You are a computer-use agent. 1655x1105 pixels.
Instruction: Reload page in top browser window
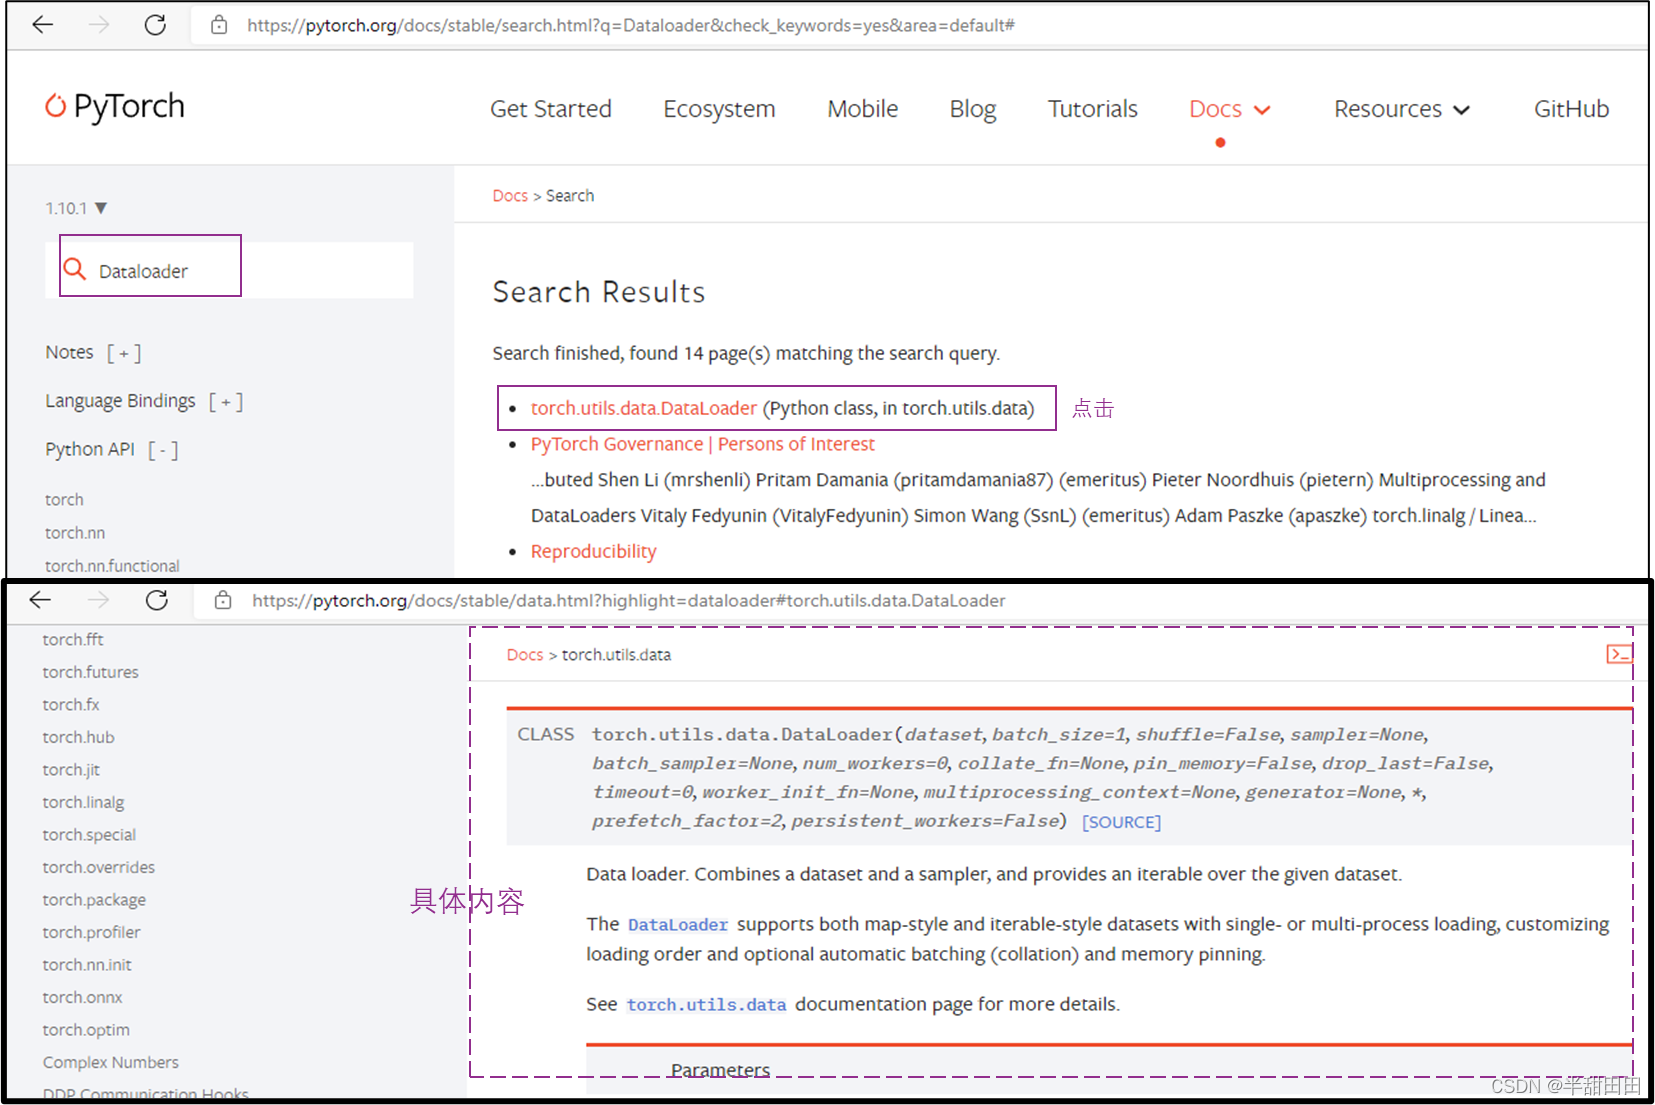click(155, 25)
